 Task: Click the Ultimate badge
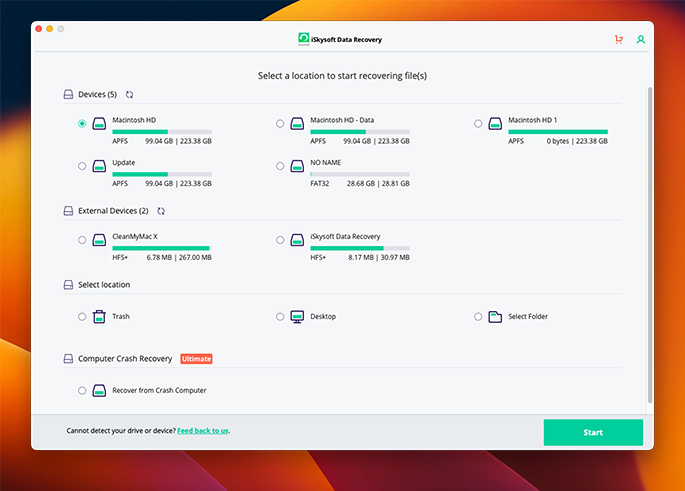click(x=196, y=359)
